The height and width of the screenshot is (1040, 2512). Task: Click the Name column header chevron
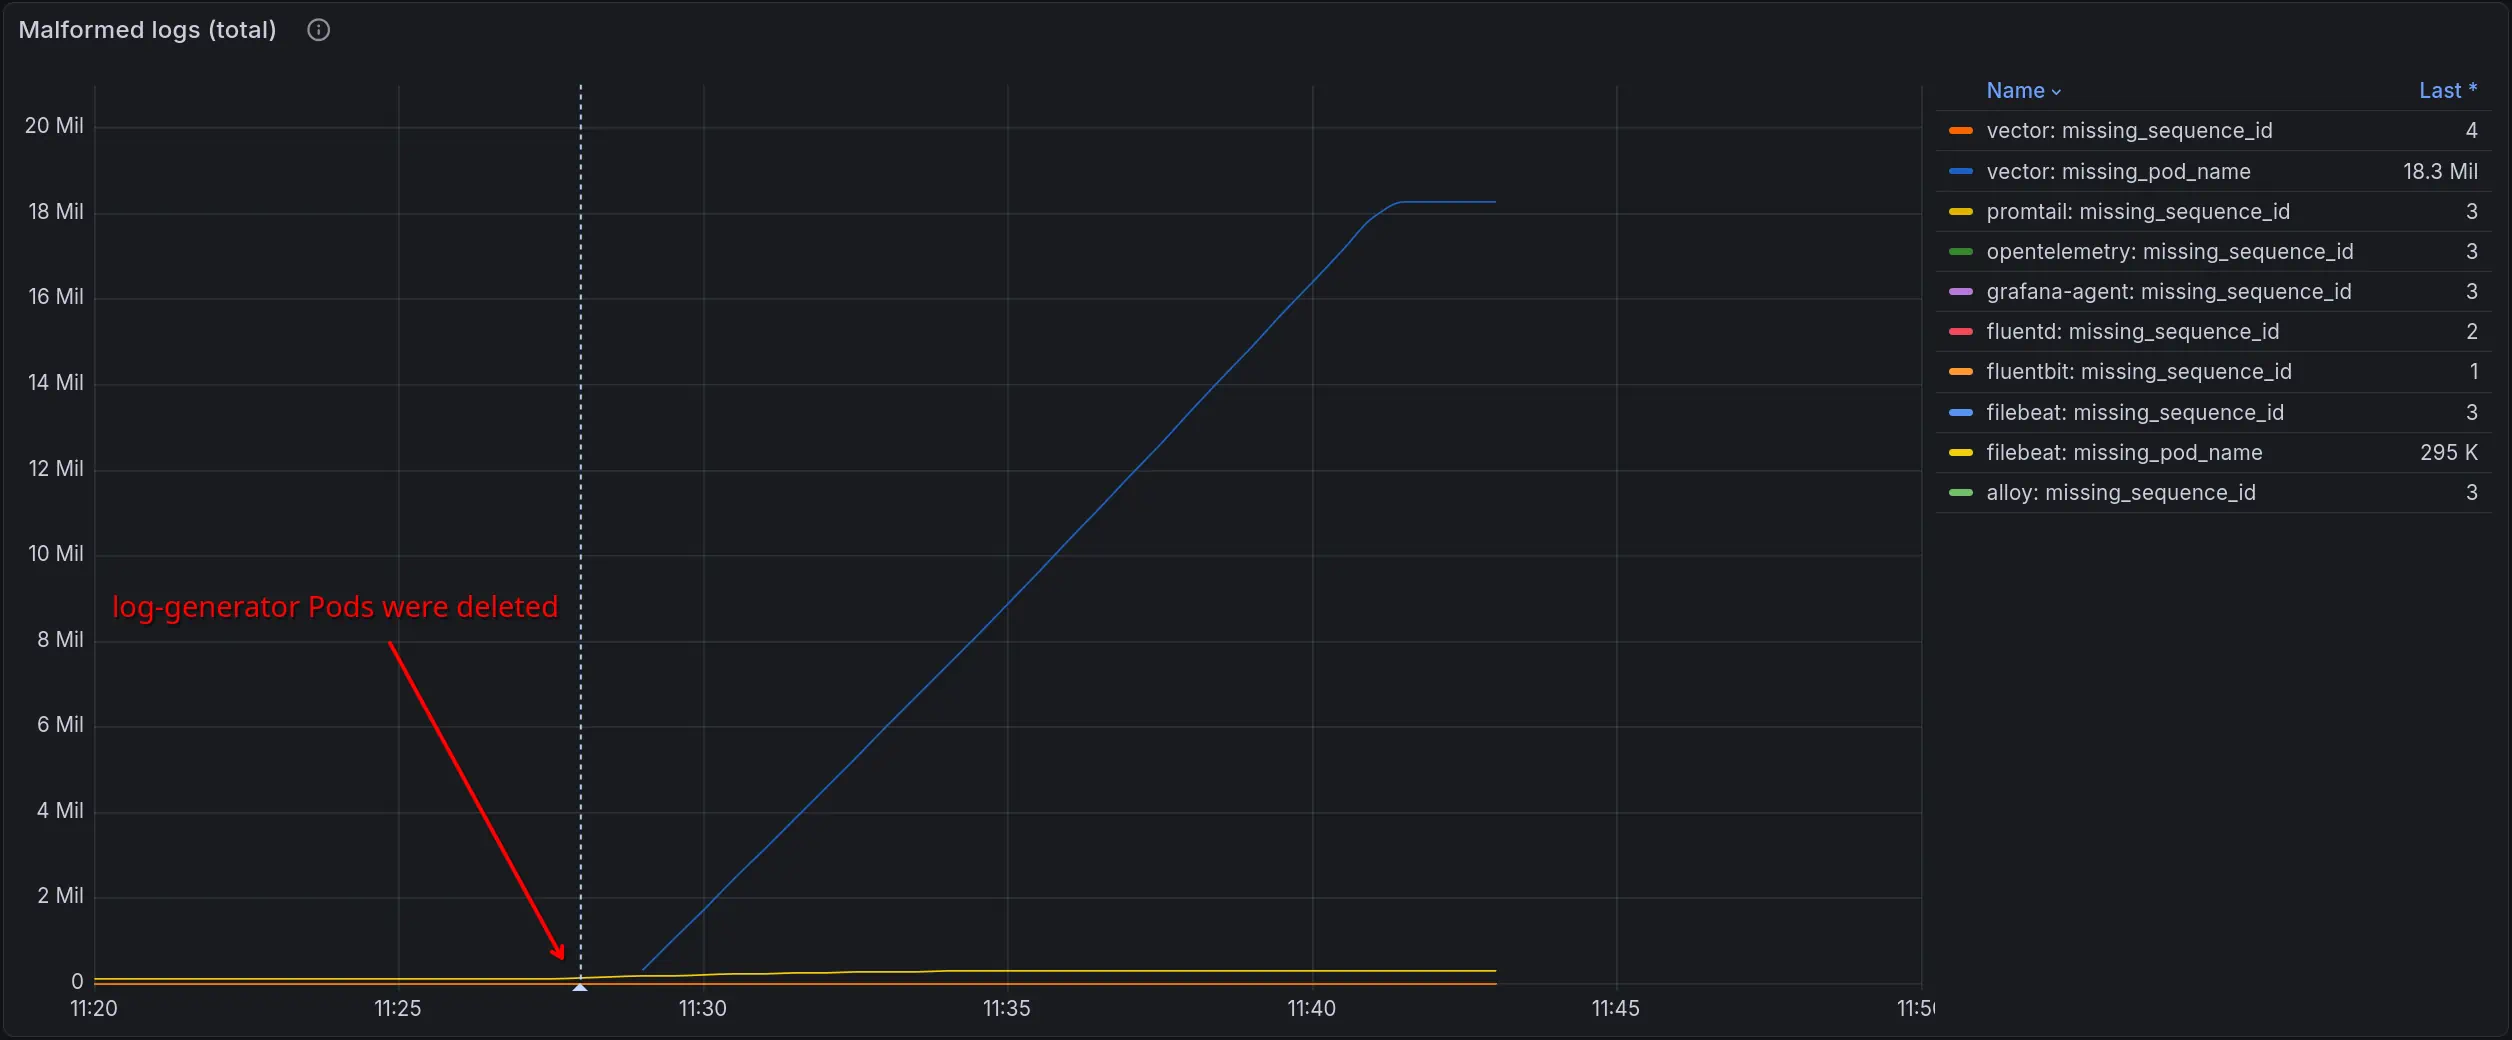click(2056, 92)
